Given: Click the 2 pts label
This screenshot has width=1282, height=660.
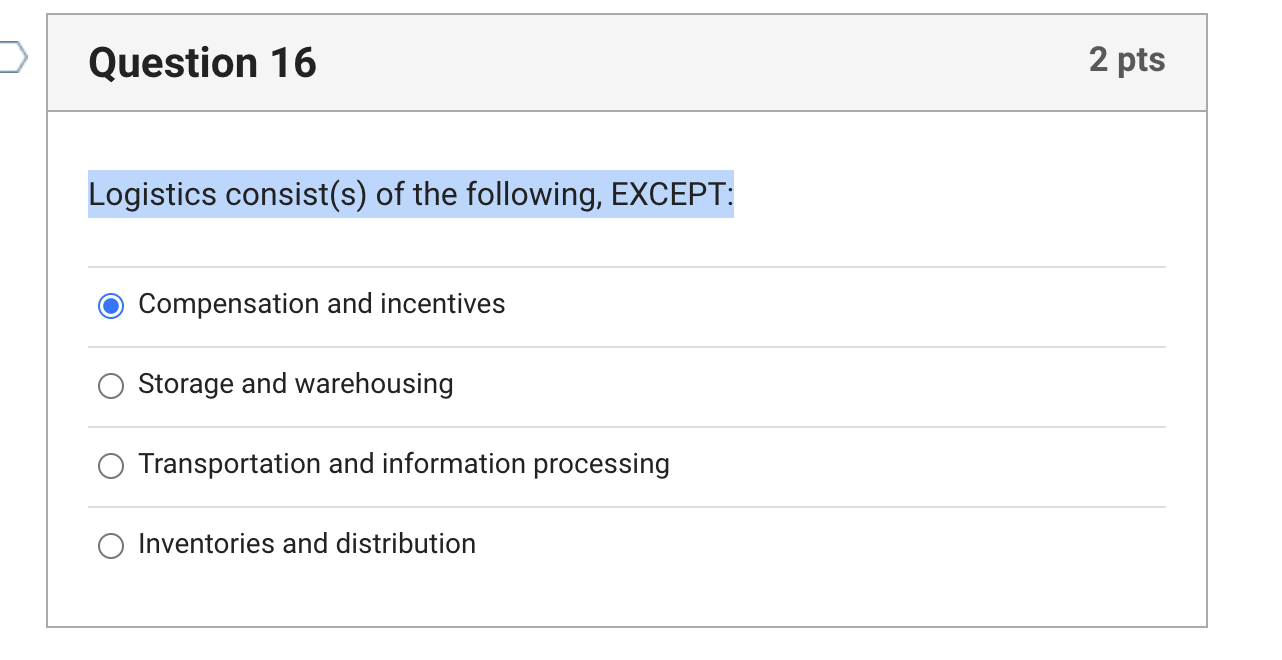Looking at the screenshot, I should tap(1127, 60).
